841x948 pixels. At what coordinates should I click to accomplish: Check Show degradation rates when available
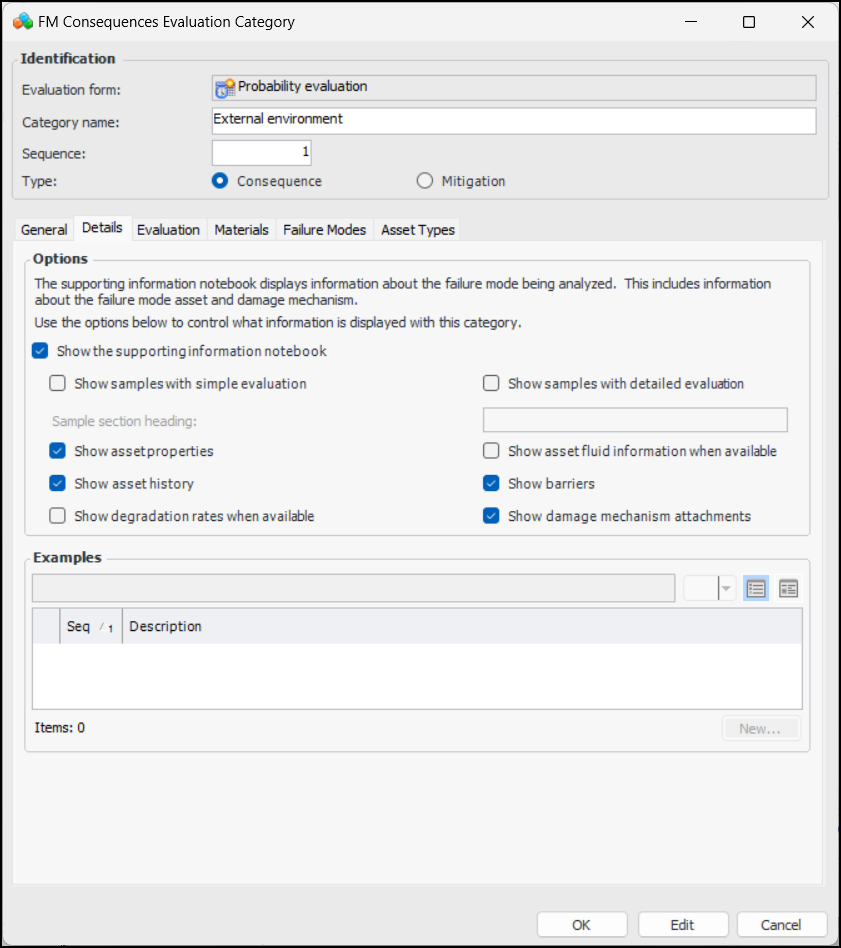point(58,516)
